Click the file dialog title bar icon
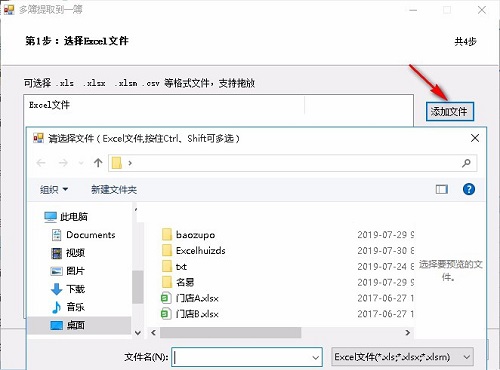 click(38, 138)
